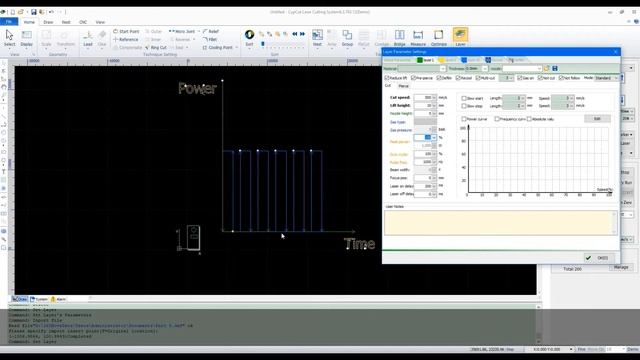Click Start Point in Technique Setting
640x360 pixels.
(x=127, y=31)
